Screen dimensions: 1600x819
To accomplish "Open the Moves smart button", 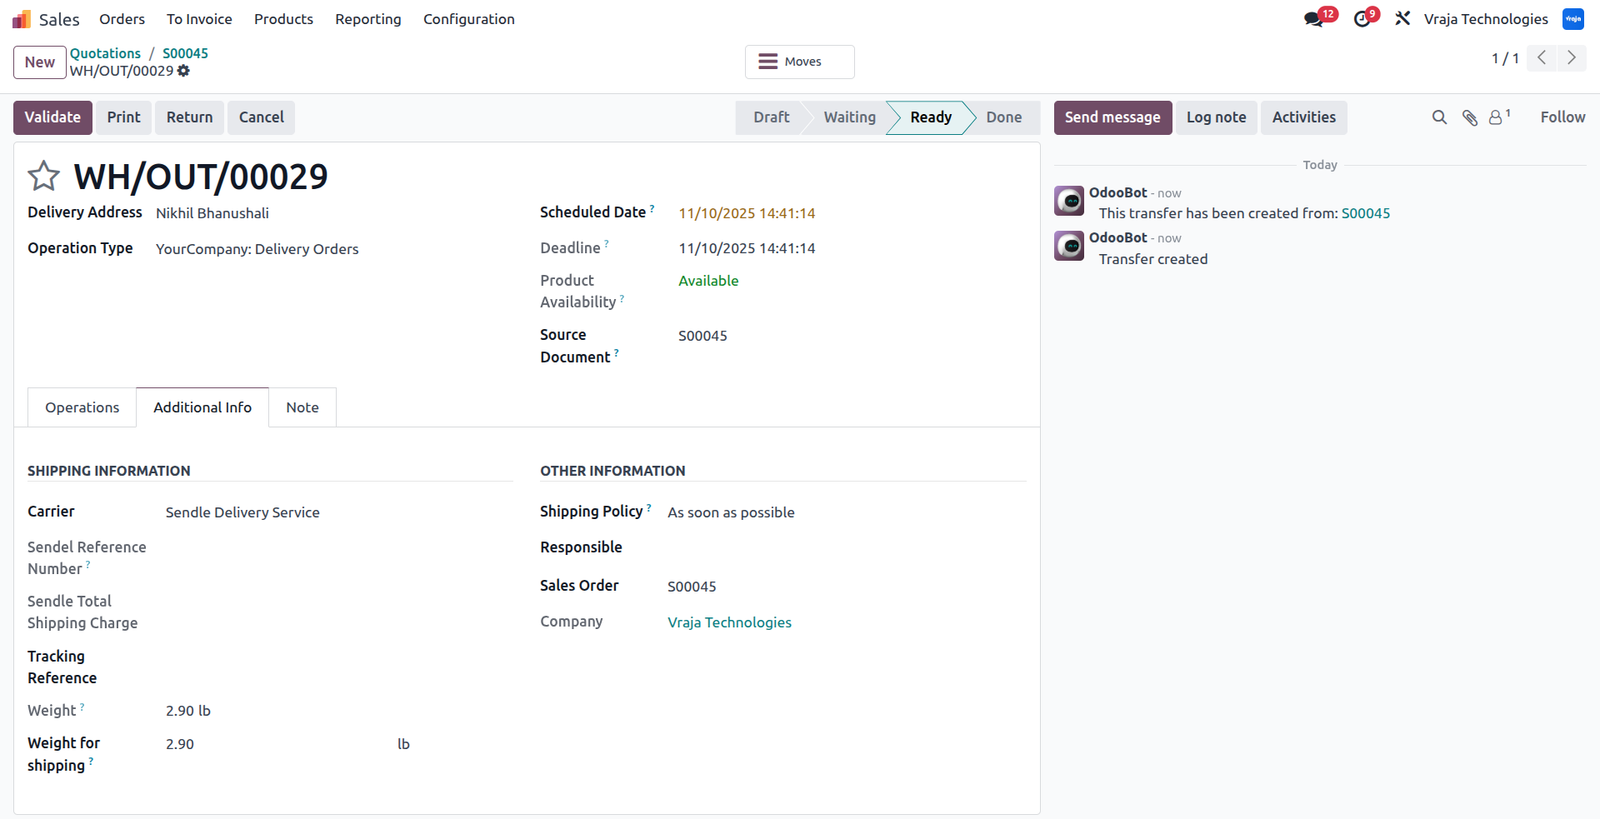I will tap(799, 61).
